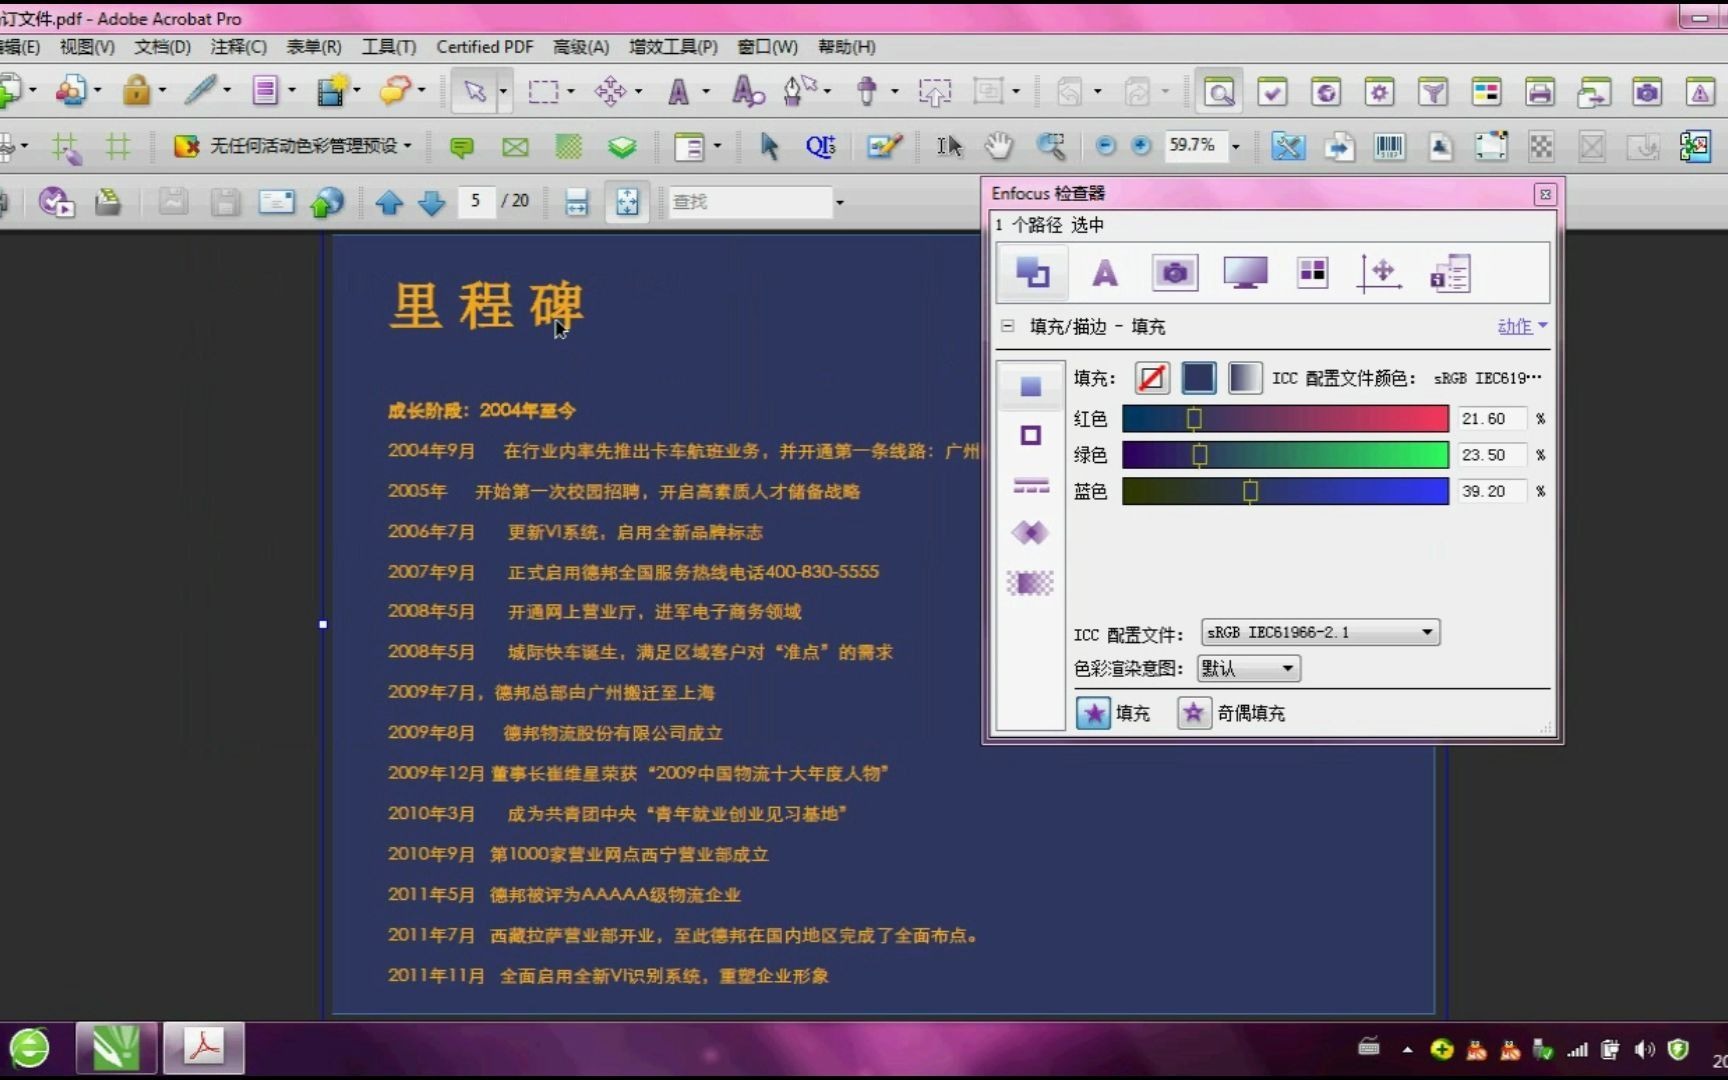Select the stroke outline square sidebar icon
1728x1080 pixels.
1030,435
